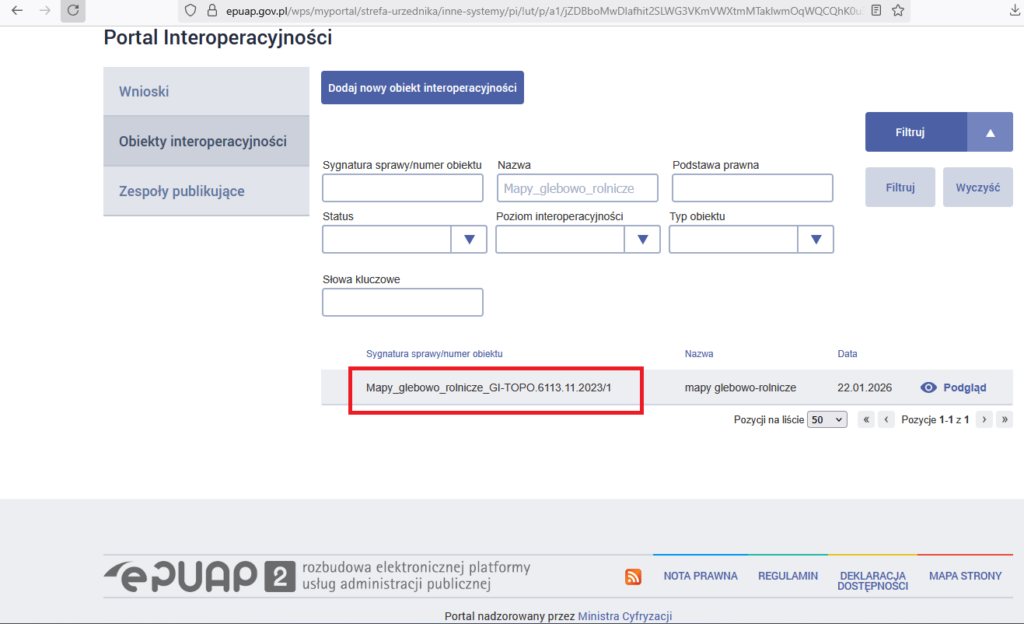Open the Ministra Cyfryzacji link

tap(625, 615)
